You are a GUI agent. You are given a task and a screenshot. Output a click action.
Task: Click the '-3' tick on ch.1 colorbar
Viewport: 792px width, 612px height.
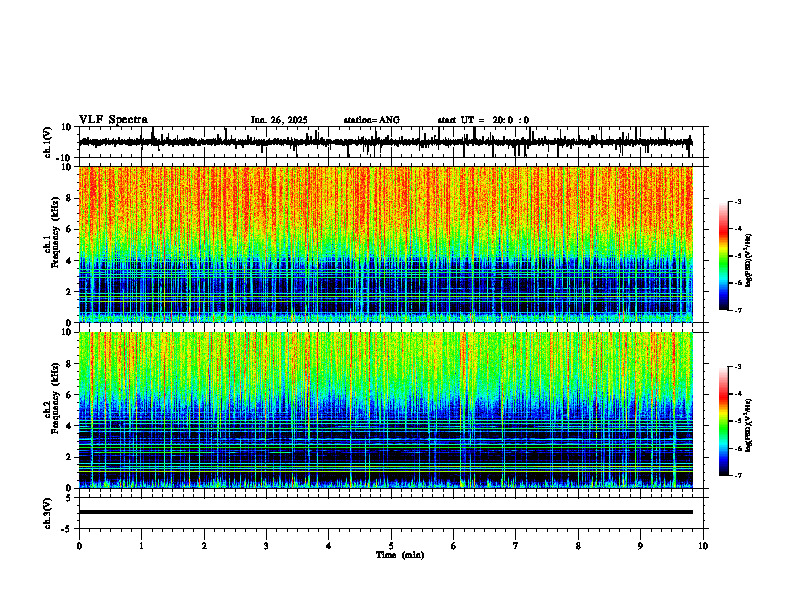(x=737, y=201)
